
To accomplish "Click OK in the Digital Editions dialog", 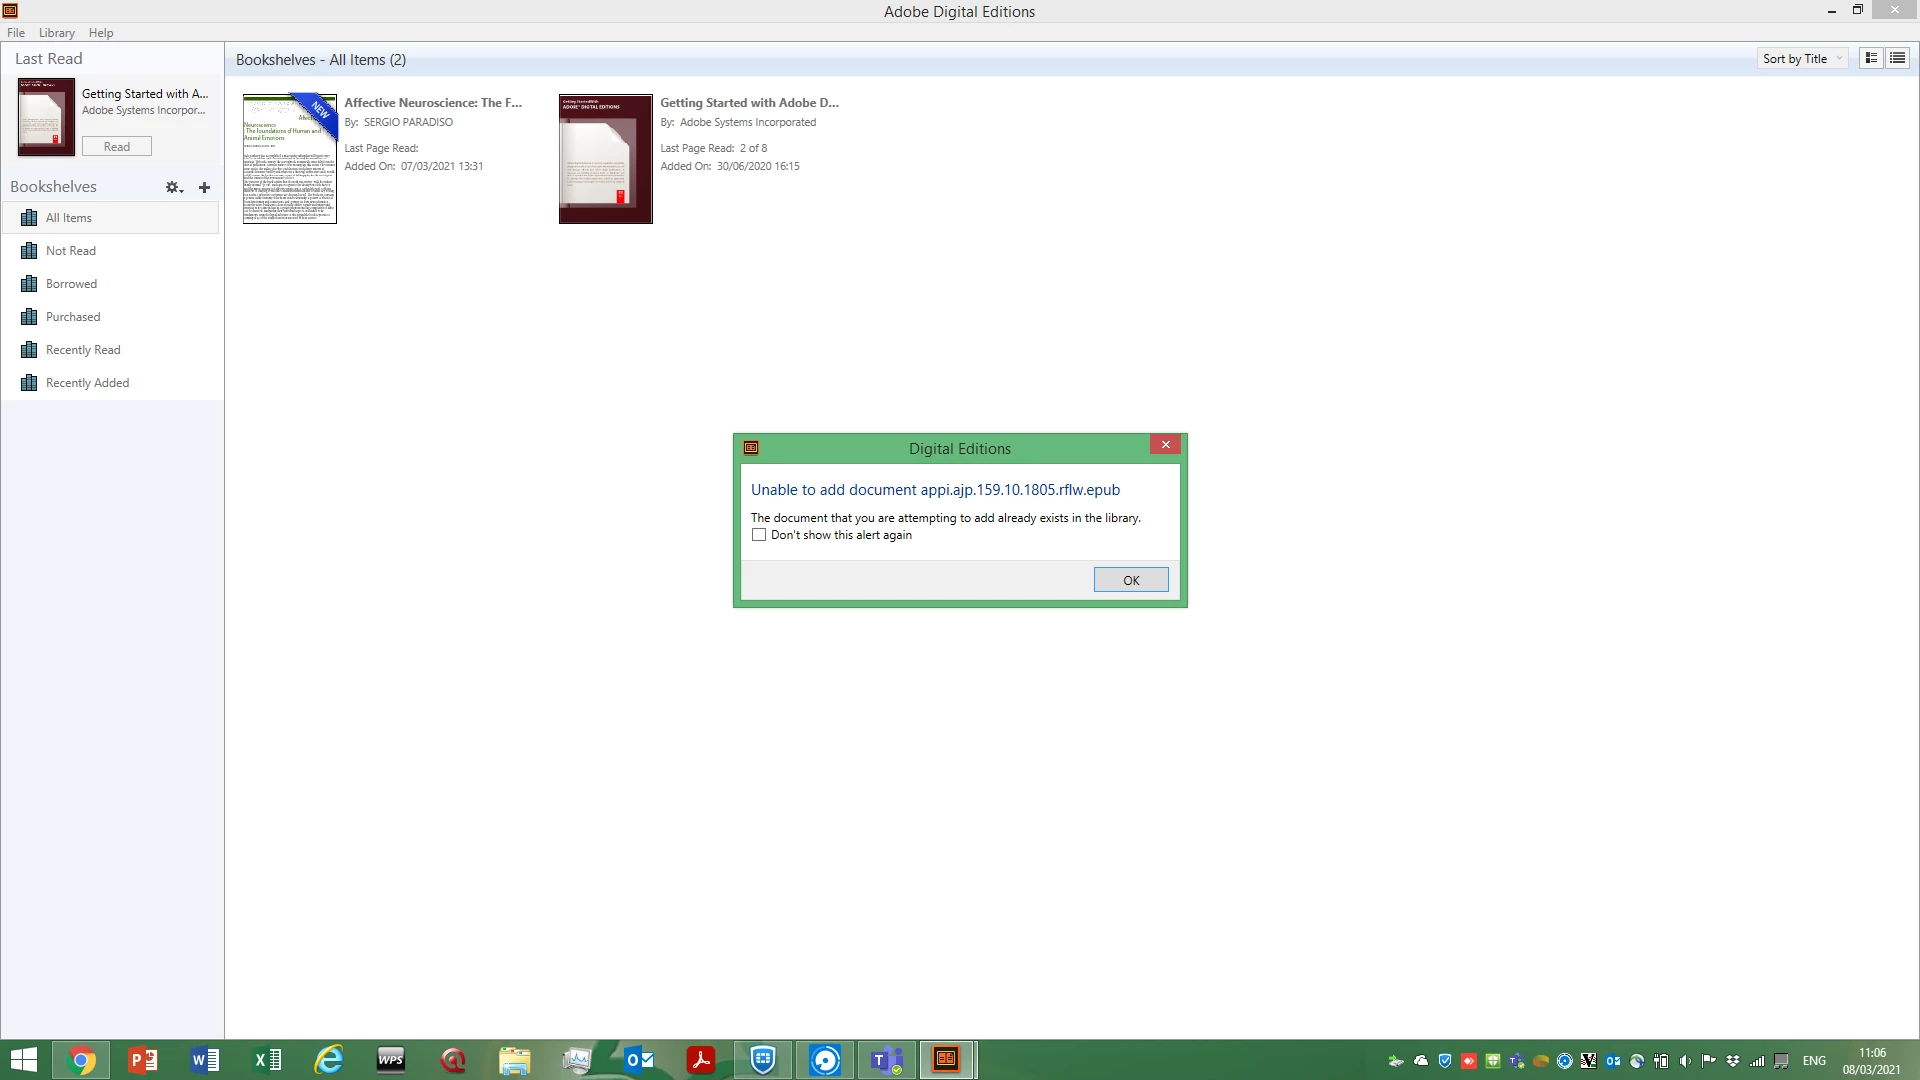I will click(1130, 580).
